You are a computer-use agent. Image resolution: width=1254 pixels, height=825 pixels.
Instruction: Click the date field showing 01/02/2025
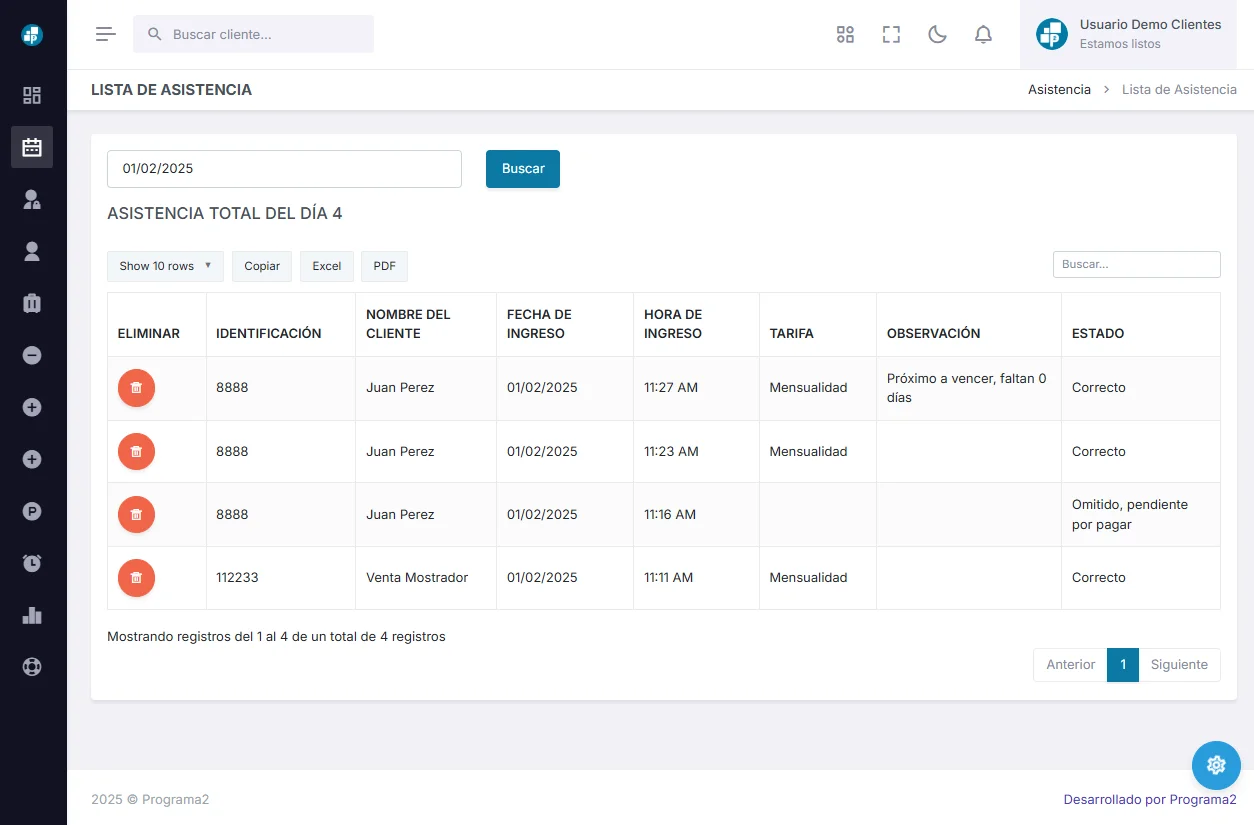coord(284,169)
